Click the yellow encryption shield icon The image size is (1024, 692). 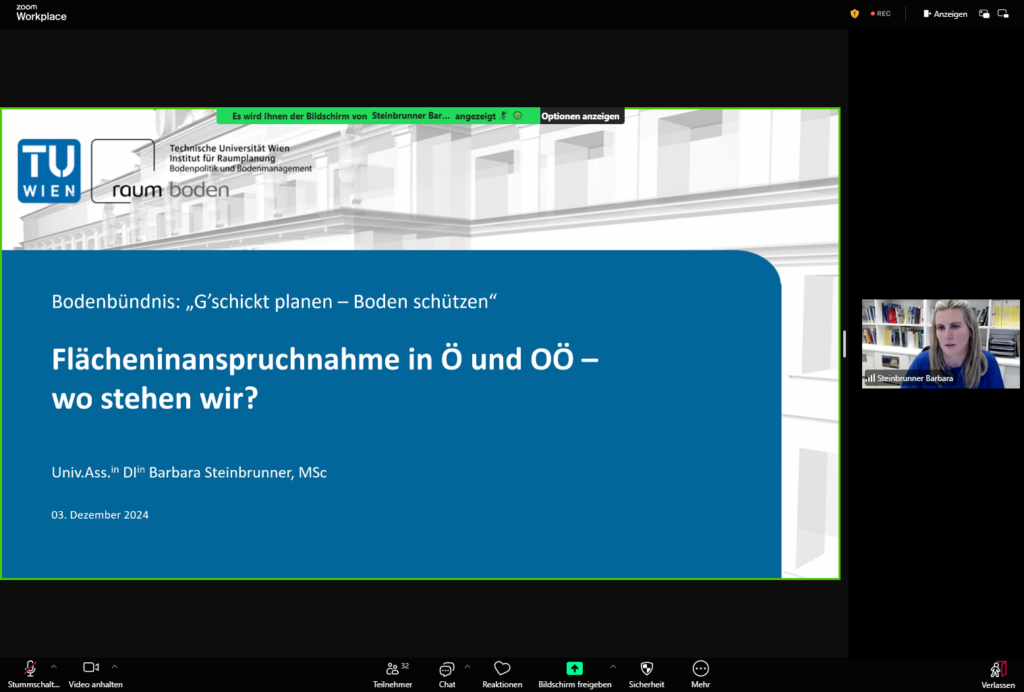(854, 14)
